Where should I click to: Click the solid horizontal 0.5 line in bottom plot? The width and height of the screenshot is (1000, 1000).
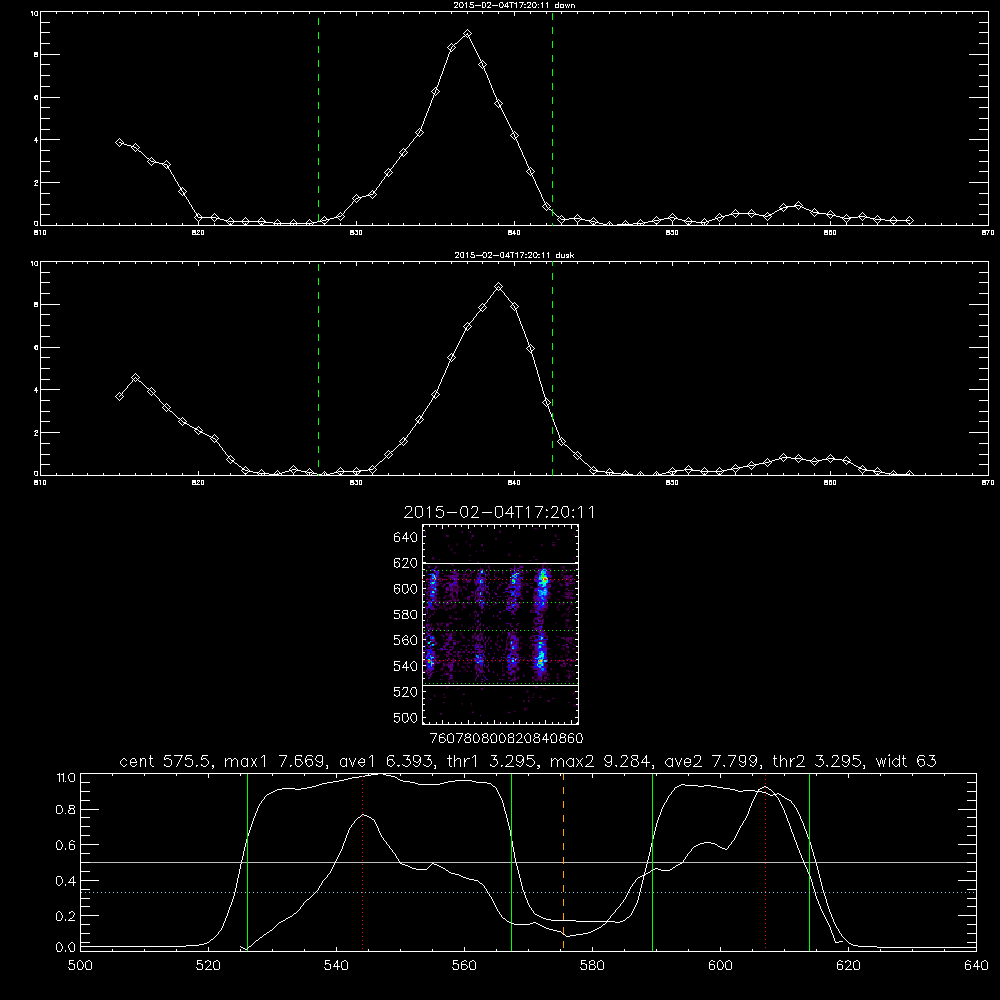pyautogui.click(x=528, y=862)
